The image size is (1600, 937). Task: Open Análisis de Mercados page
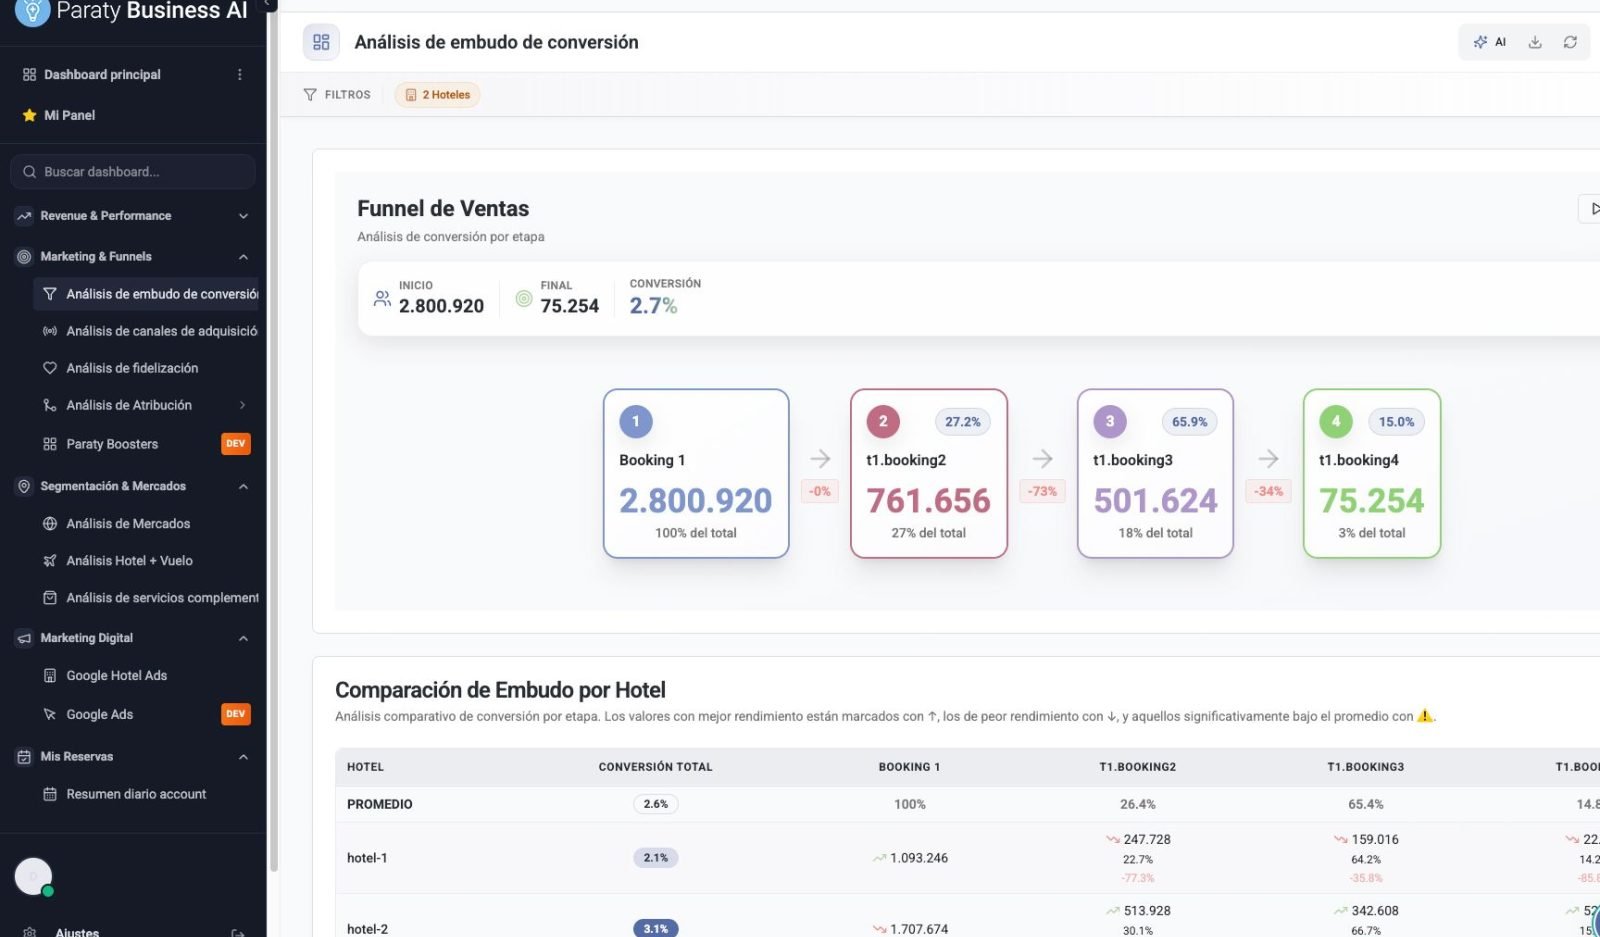pos(145,524)
